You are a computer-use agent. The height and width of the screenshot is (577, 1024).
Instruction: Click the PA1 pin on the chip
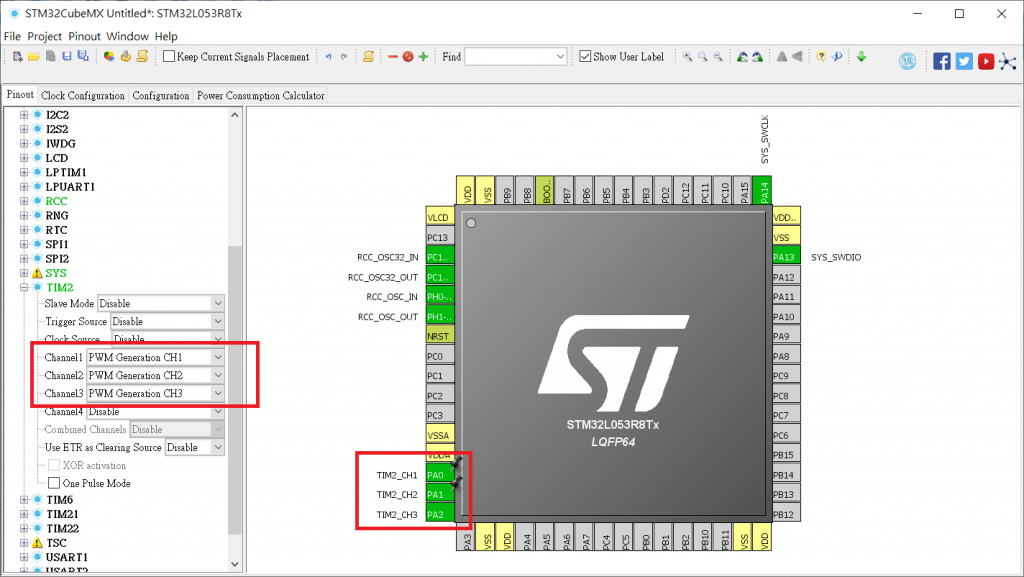440,494
